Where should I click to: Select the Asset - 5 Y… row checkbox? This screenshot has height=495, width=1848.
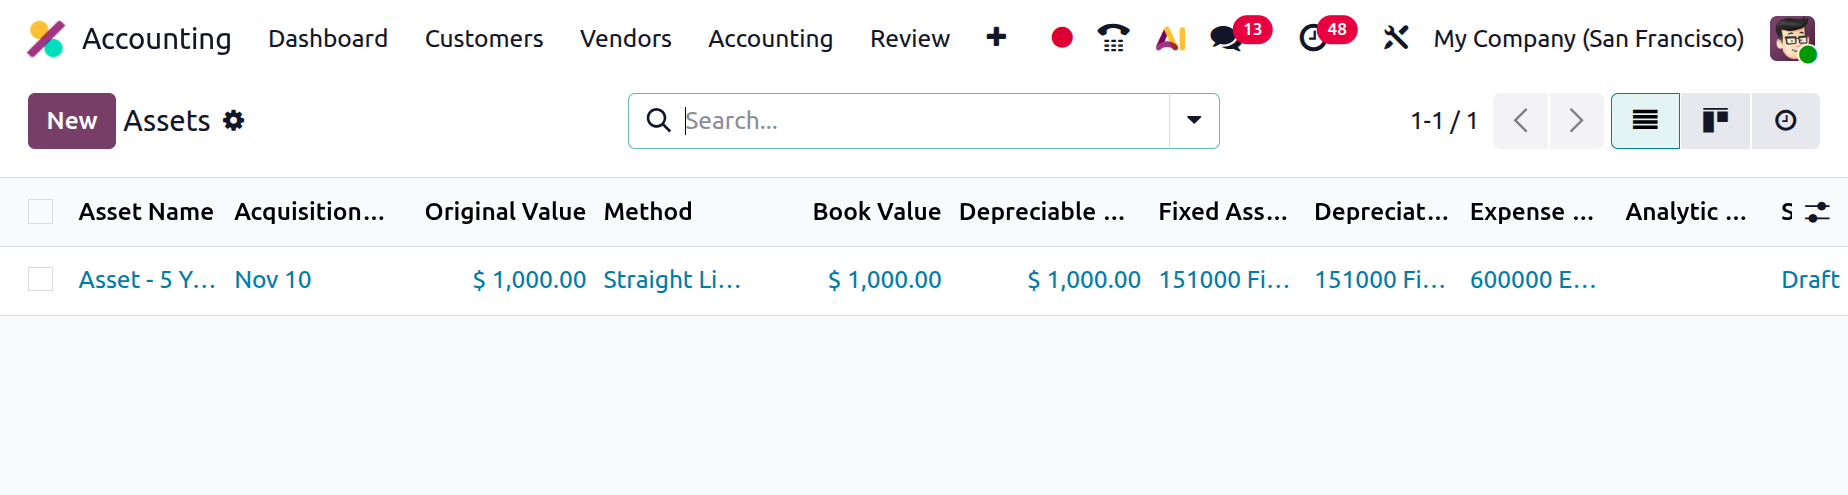coord(41,280)
